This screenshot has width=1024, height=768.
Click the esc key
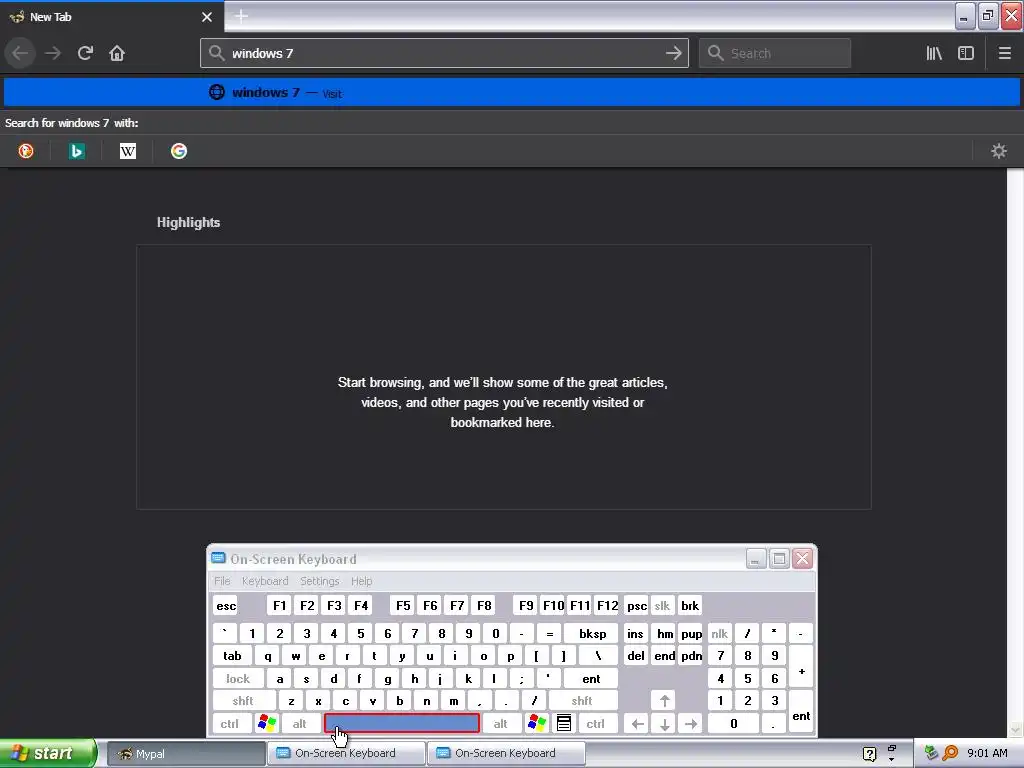point(226,605)
